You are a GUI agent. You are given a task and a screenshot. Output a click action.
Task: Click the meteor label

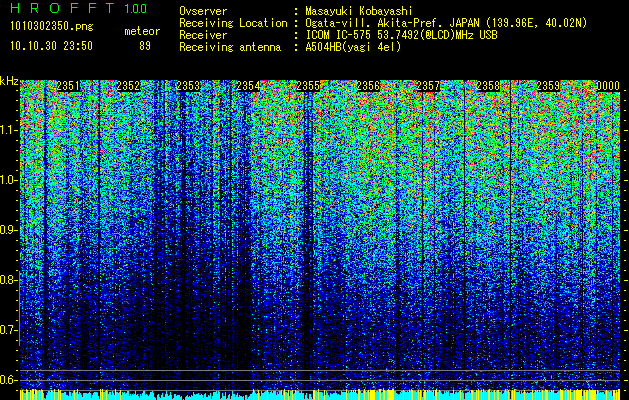[142, 31]
